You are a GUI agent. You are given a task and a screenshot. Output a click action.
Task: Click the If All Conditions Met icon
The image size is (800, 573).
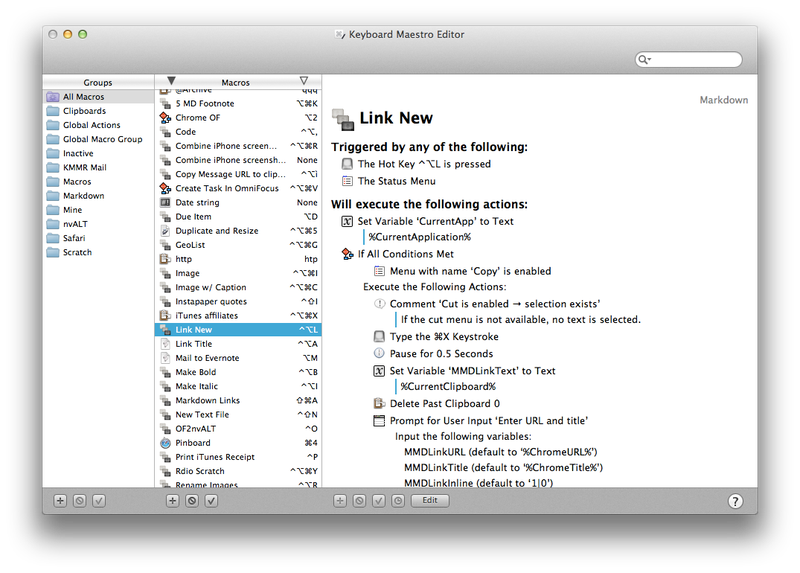347,254
